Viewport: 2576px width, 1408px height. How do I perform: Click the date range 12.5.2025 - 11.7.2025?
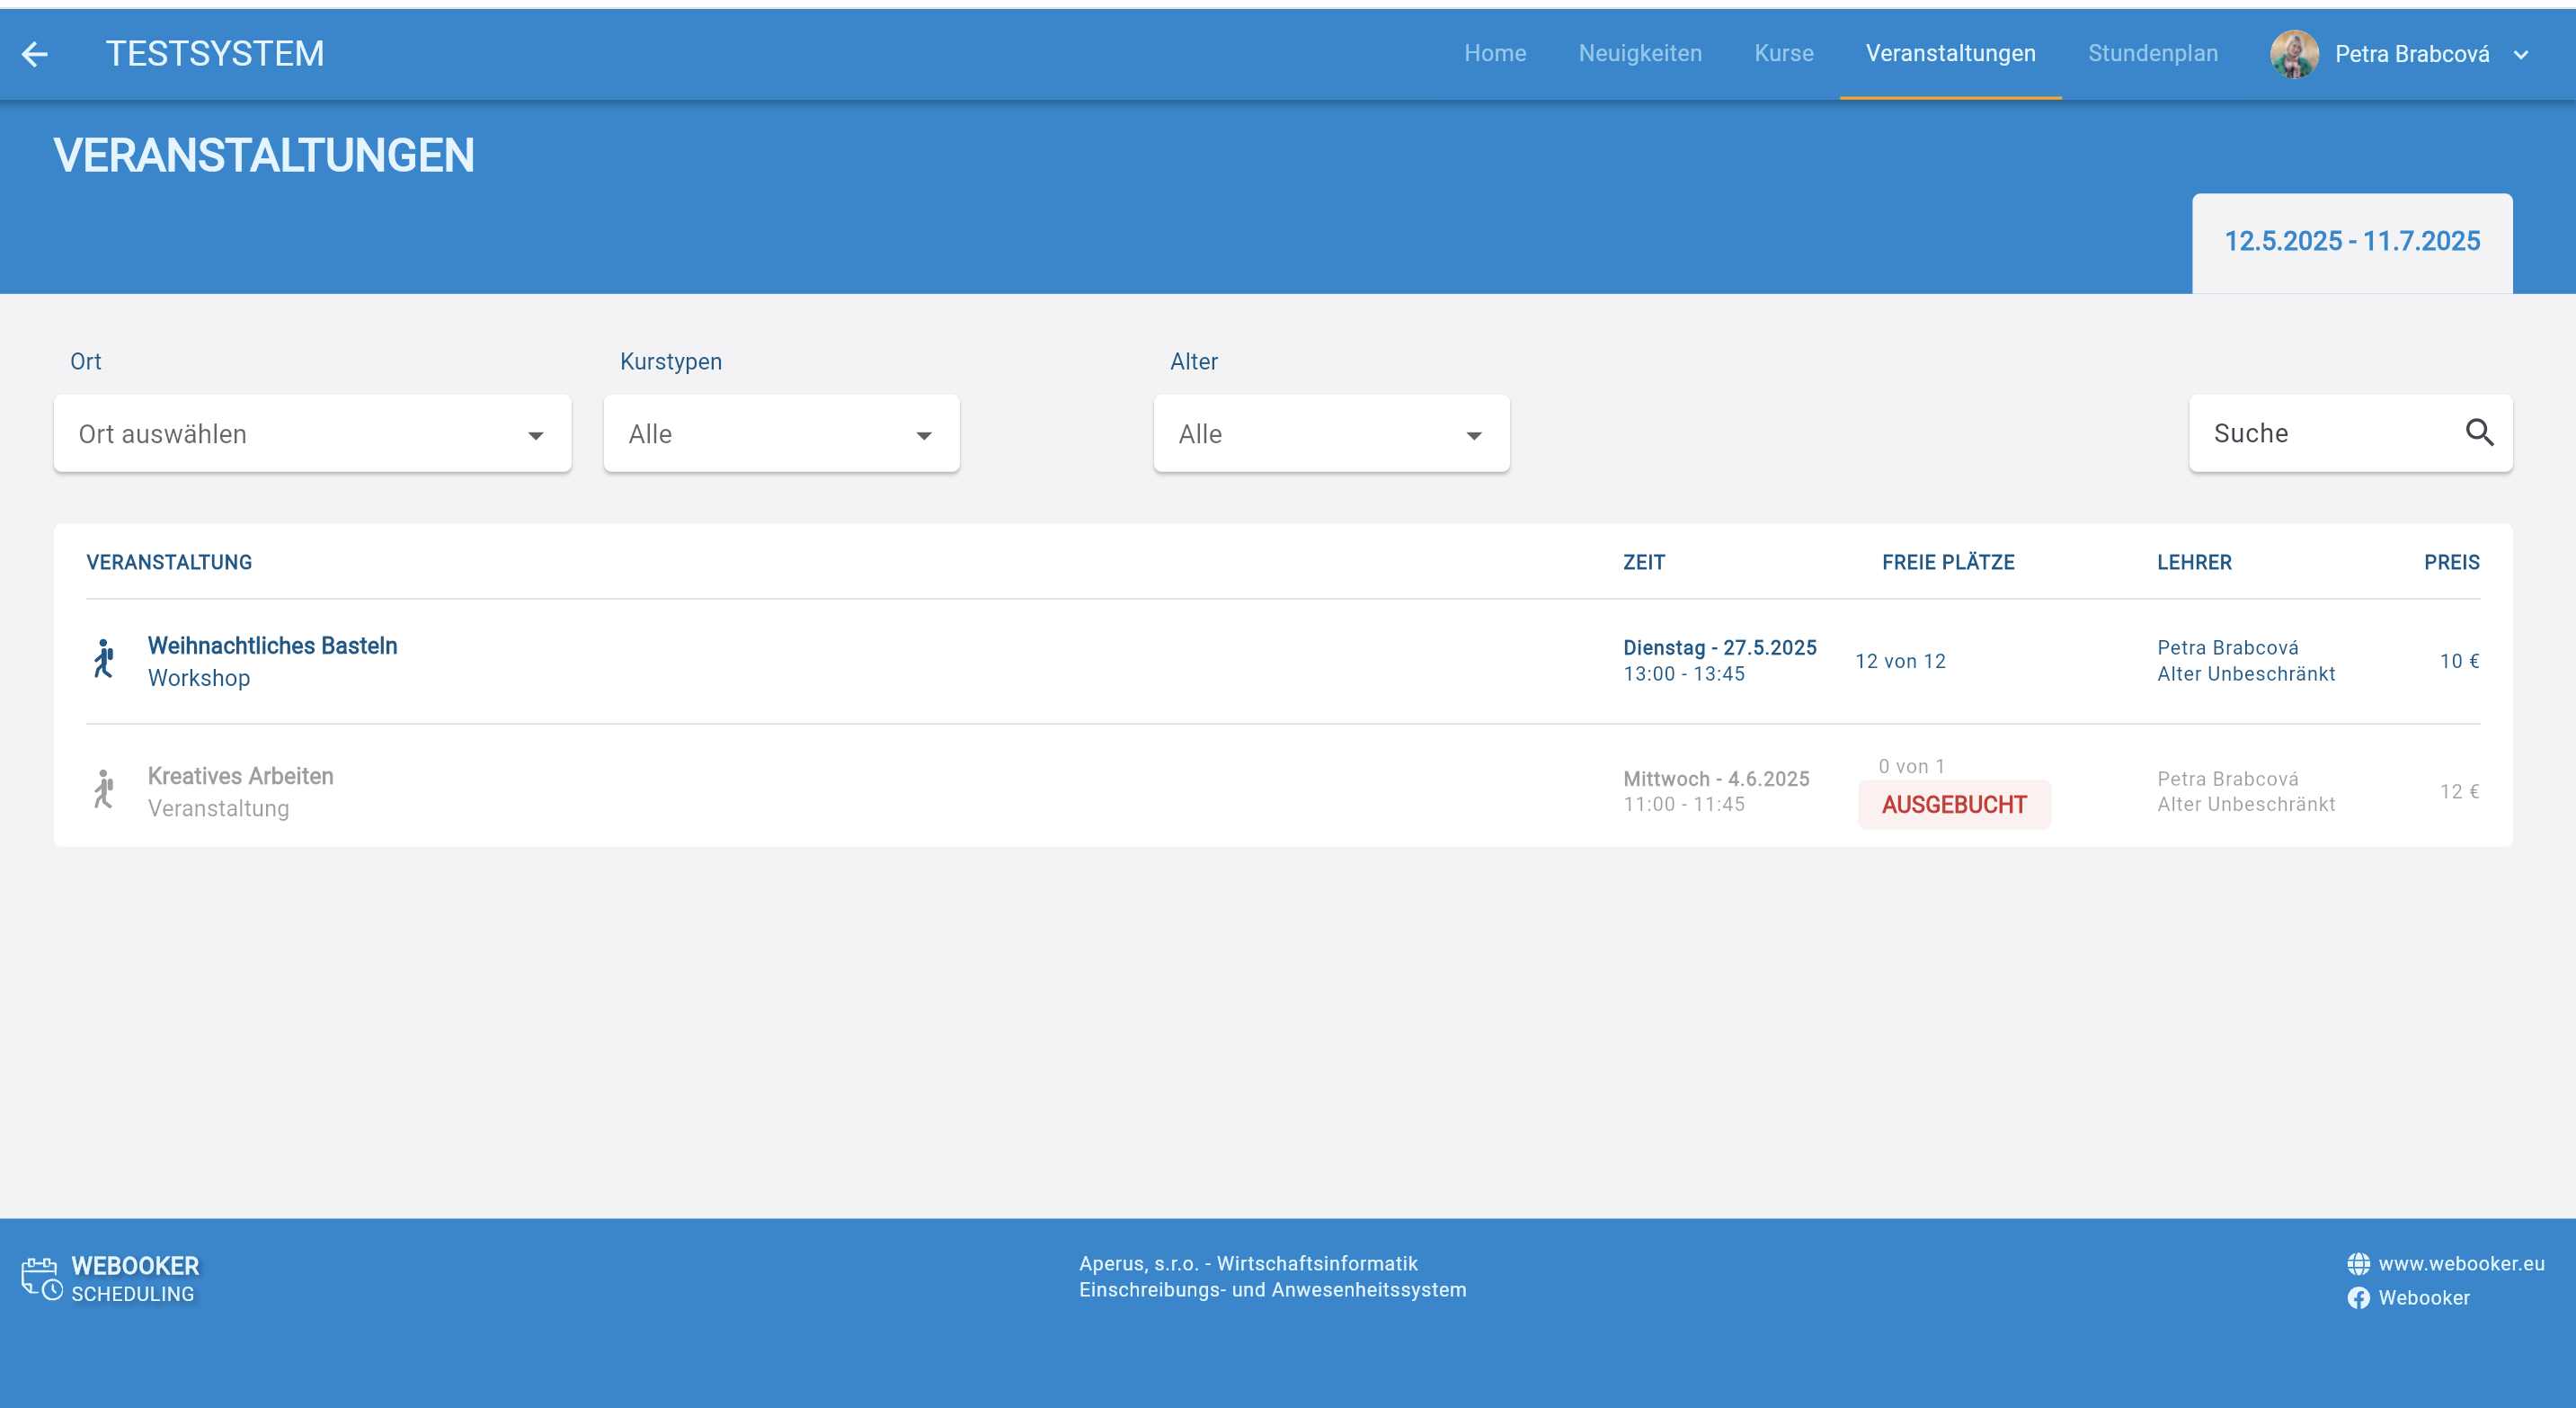point(2351,241)
